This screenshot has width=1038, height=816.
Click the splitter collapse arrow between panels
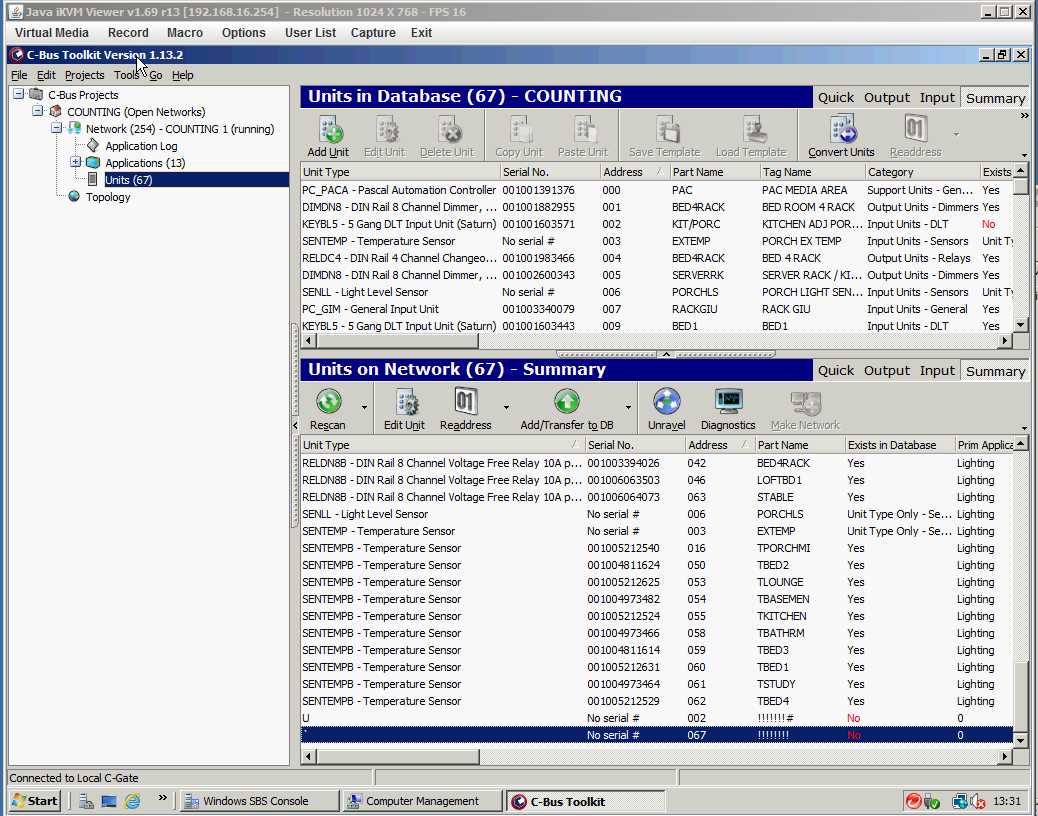click(x=667, y=354)
